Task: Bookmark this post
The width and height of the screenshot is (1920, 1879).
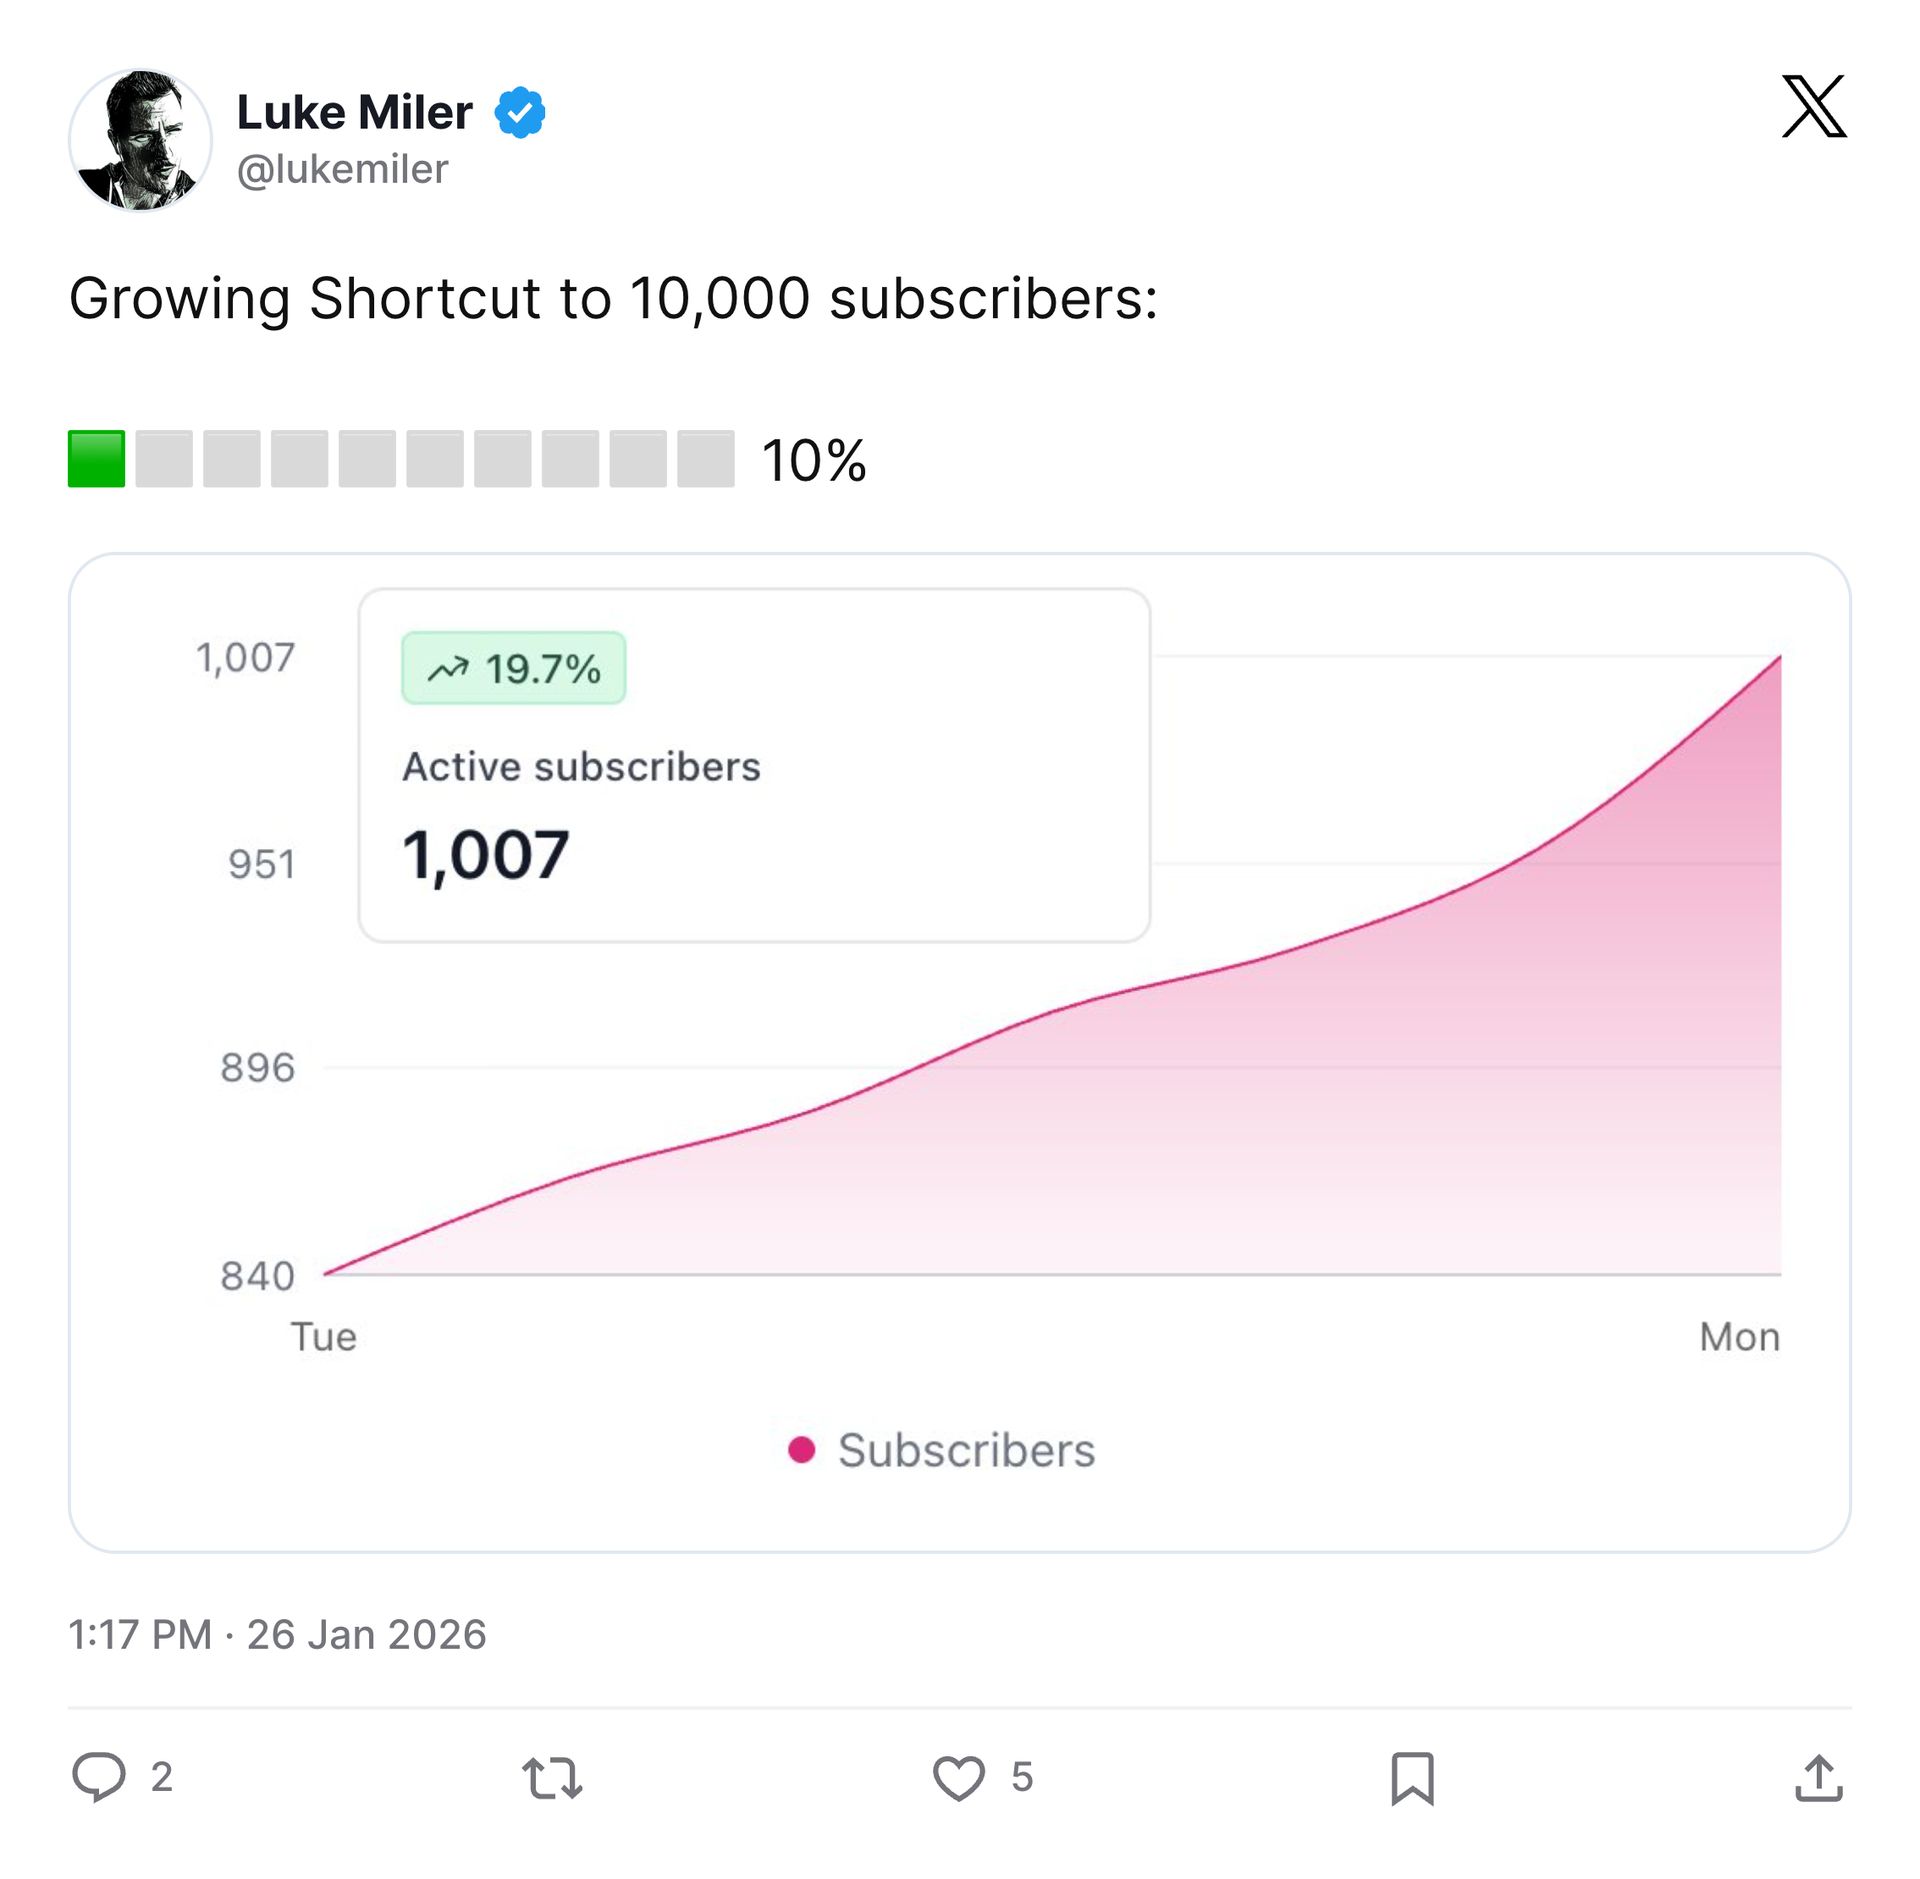Action: (1412, 1778)
